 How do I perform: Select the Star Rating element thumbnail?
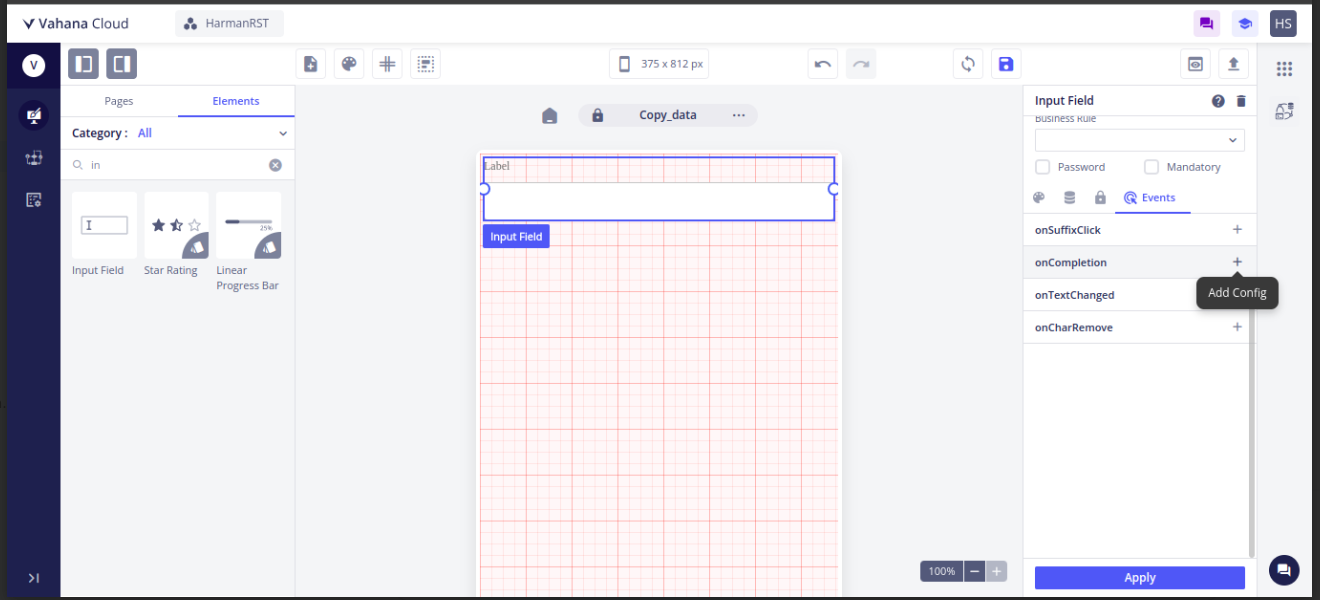pos(176,226)
